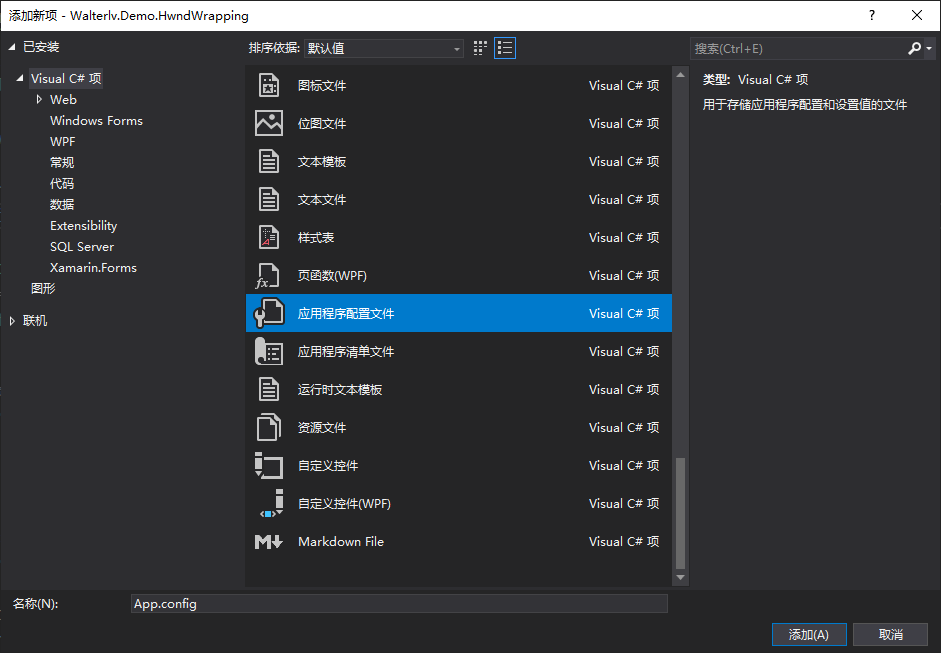Select the 数据 category
941x653 pixels.
[x=62, y=205]
